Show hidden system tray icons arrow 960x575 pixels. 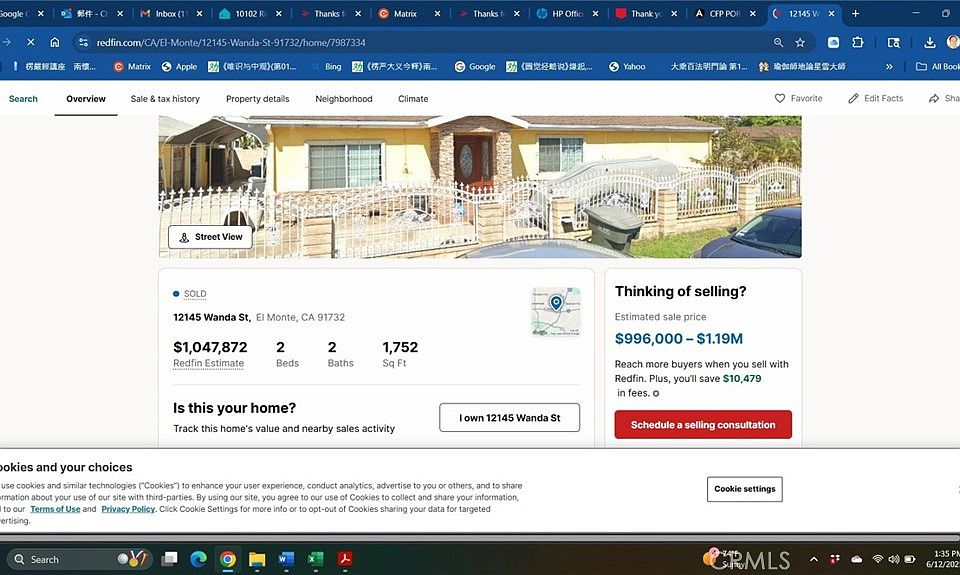[814, 559]
